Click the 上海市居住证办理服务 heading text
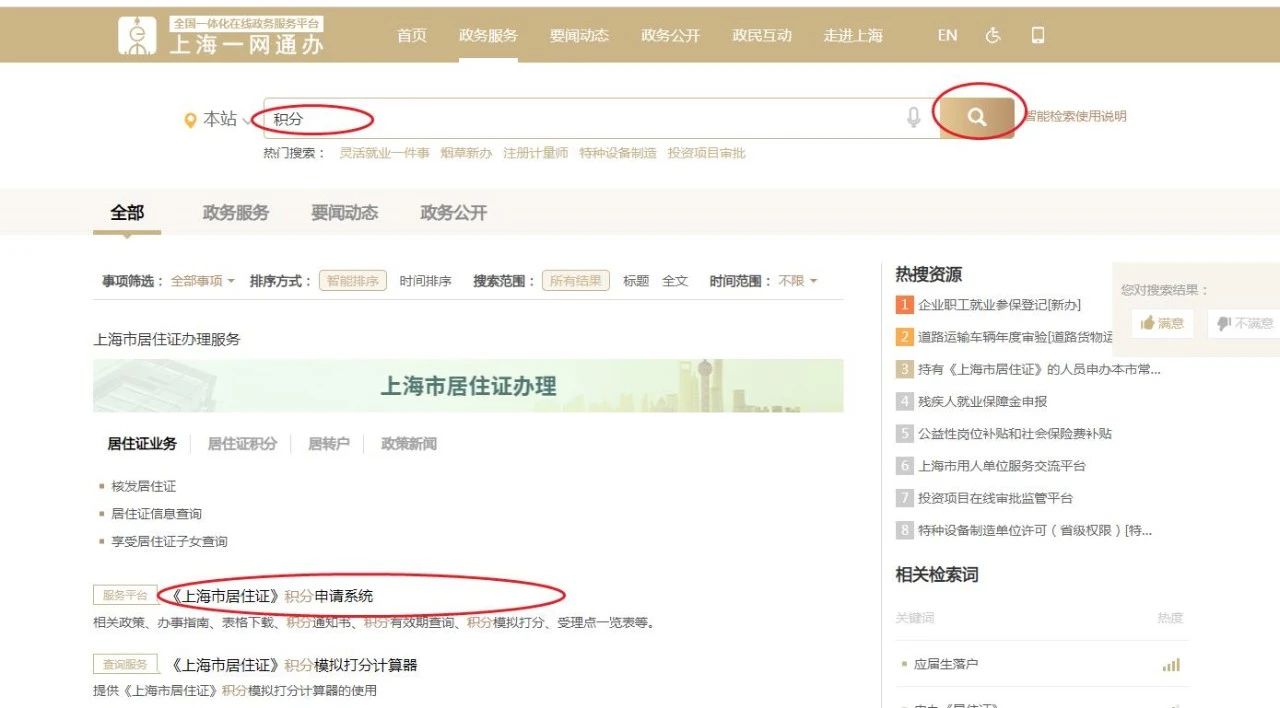This screenshot has width=1280, height=708. 167,339
